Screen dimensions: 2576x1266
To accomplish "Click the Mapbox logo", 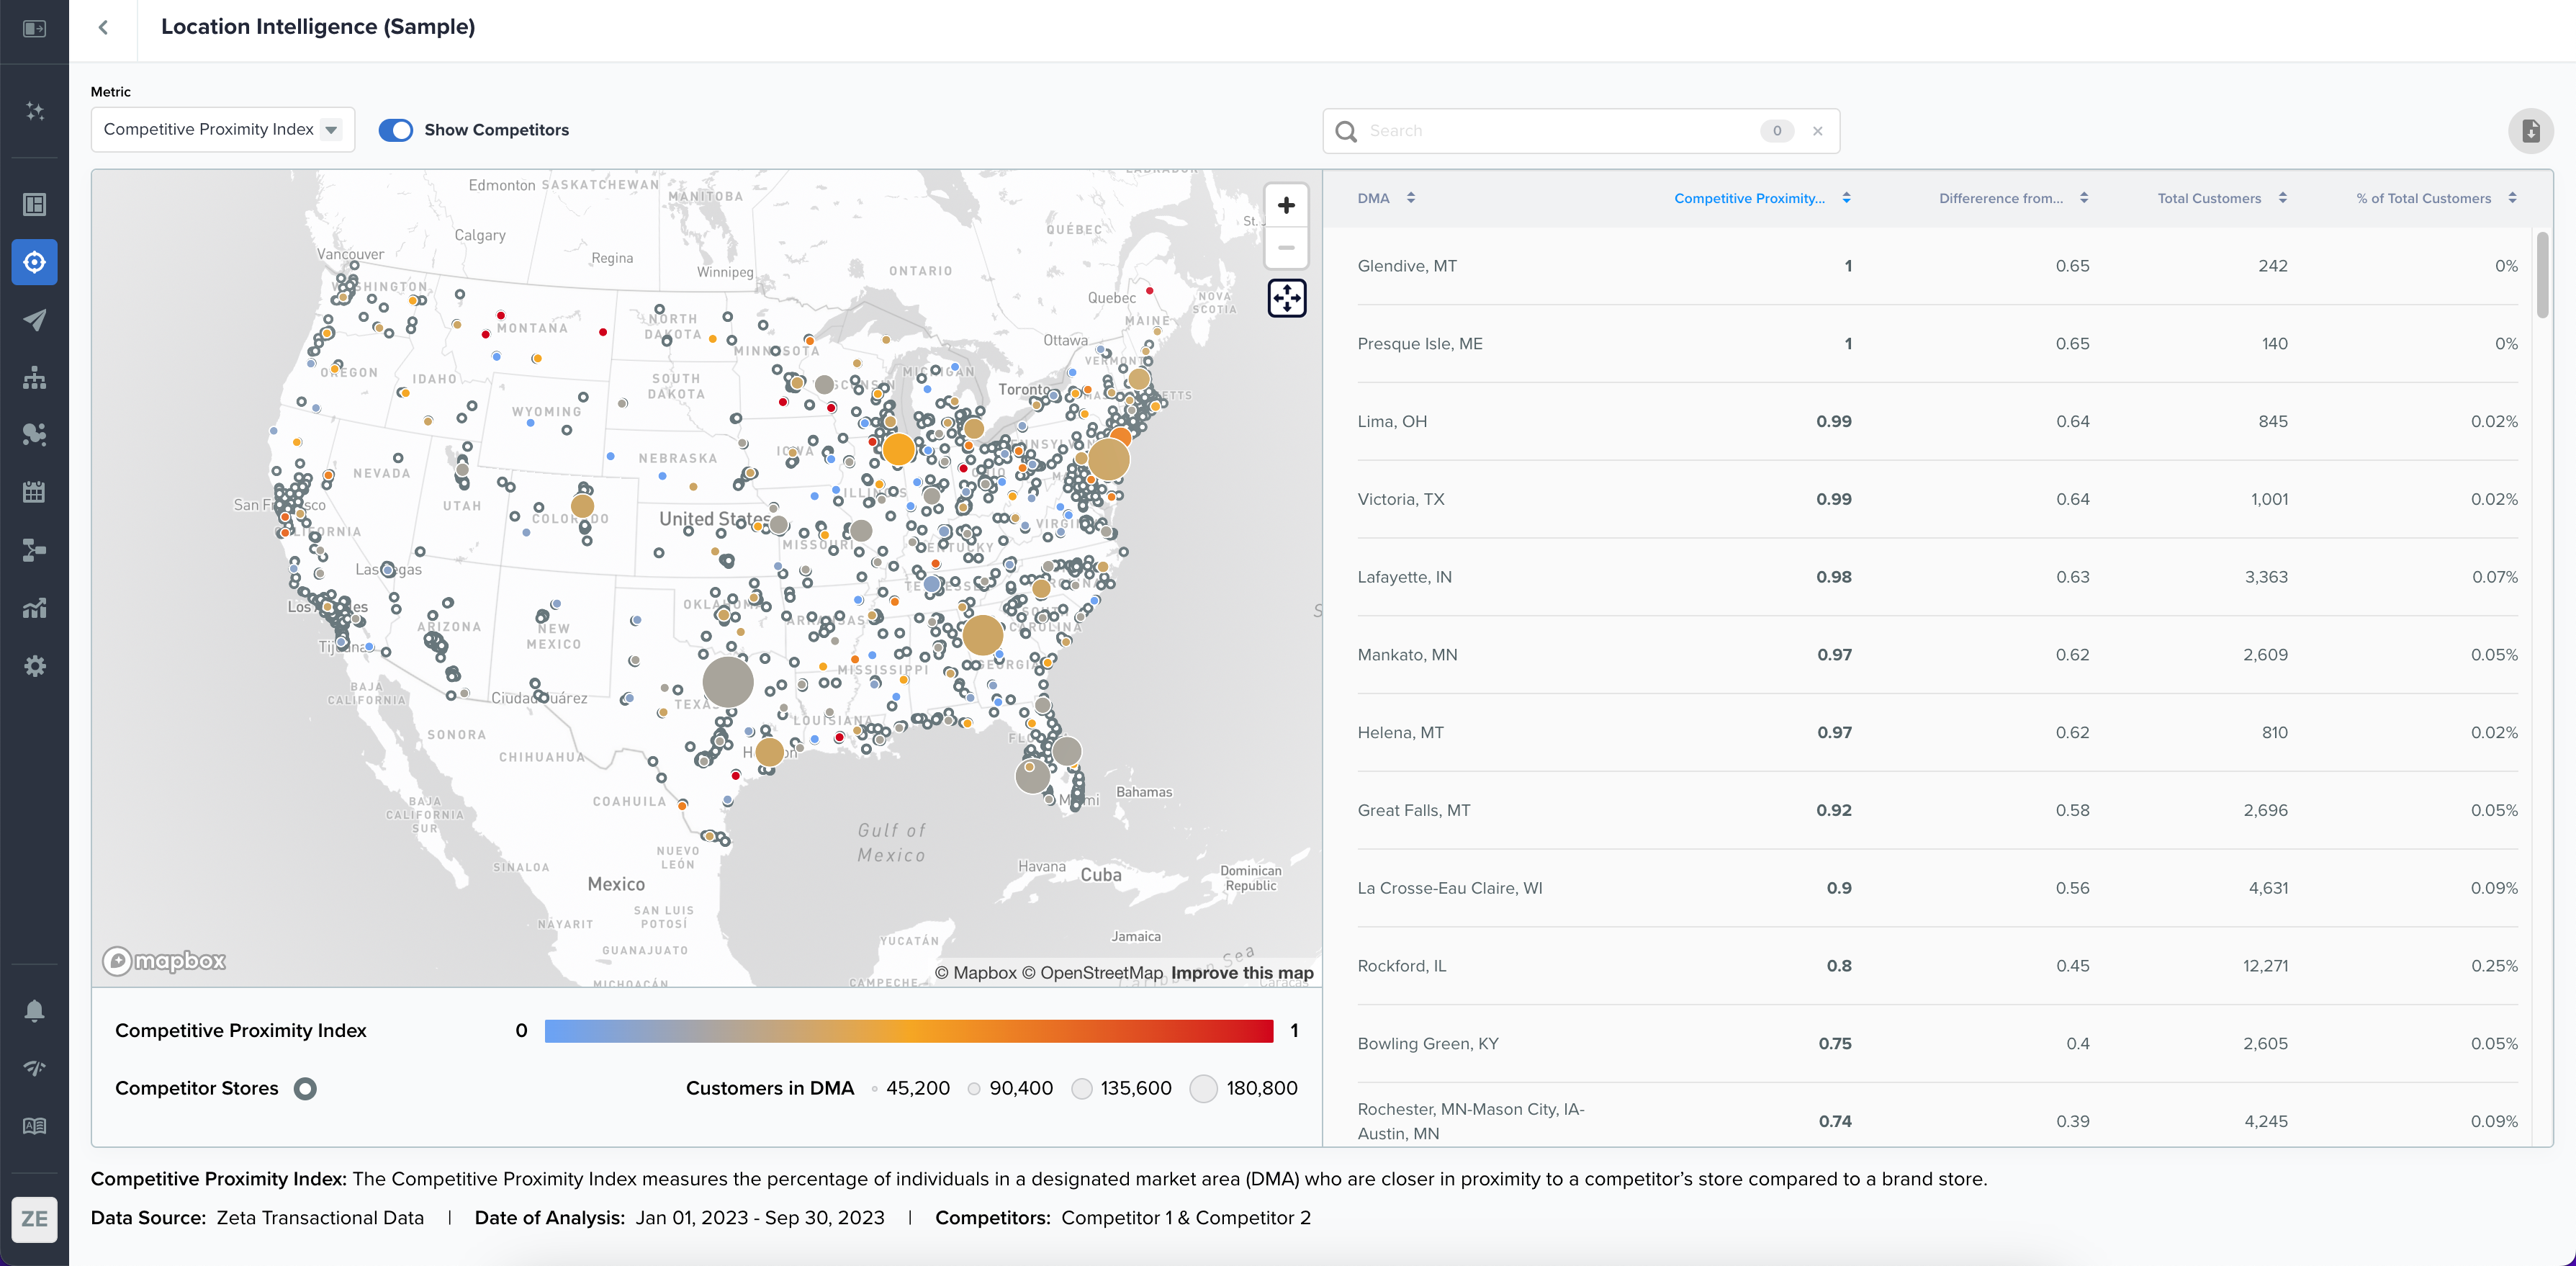I will pyautogui.click(x=165, y=960).
